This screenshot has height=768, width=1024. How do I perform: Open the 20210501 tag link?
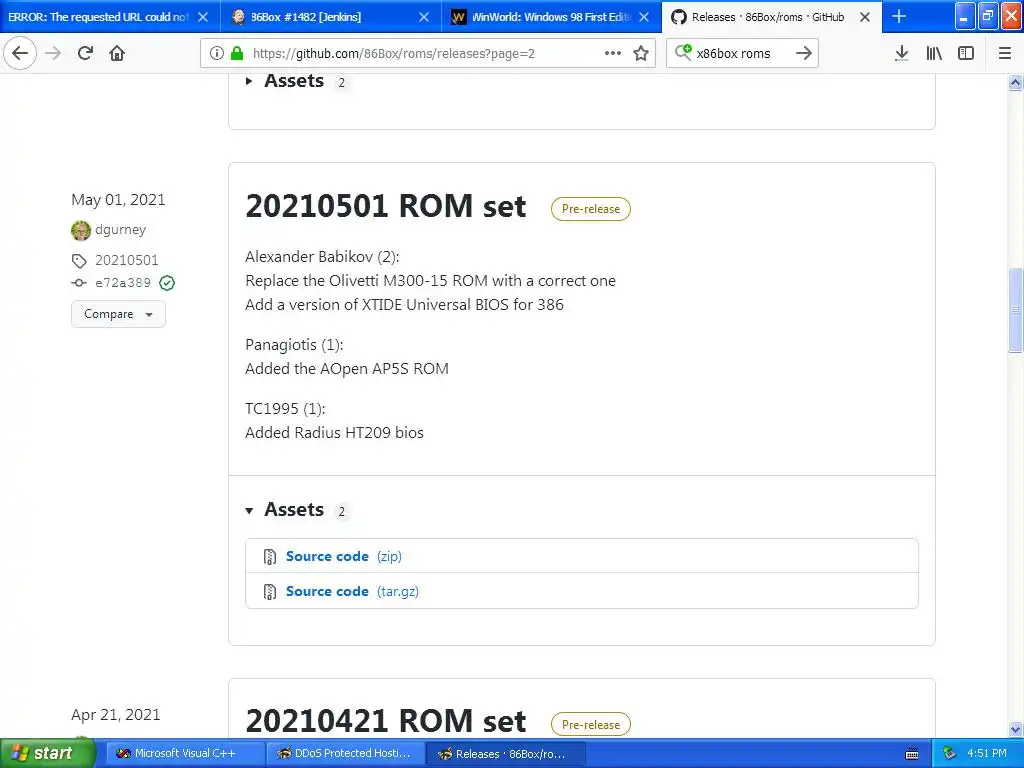coord(127,261)
